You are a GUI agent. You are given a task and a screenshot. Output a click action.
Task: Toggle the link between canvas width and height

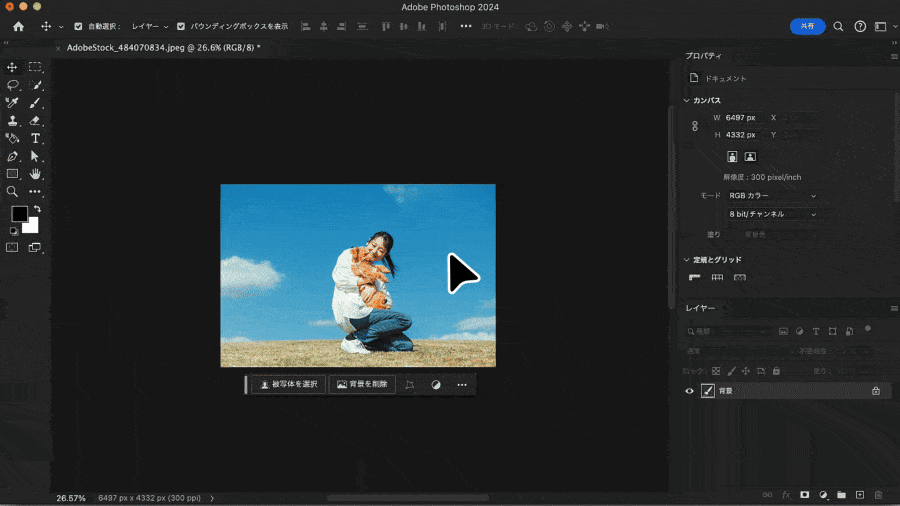pyautogui.click(x=695, y=126)
